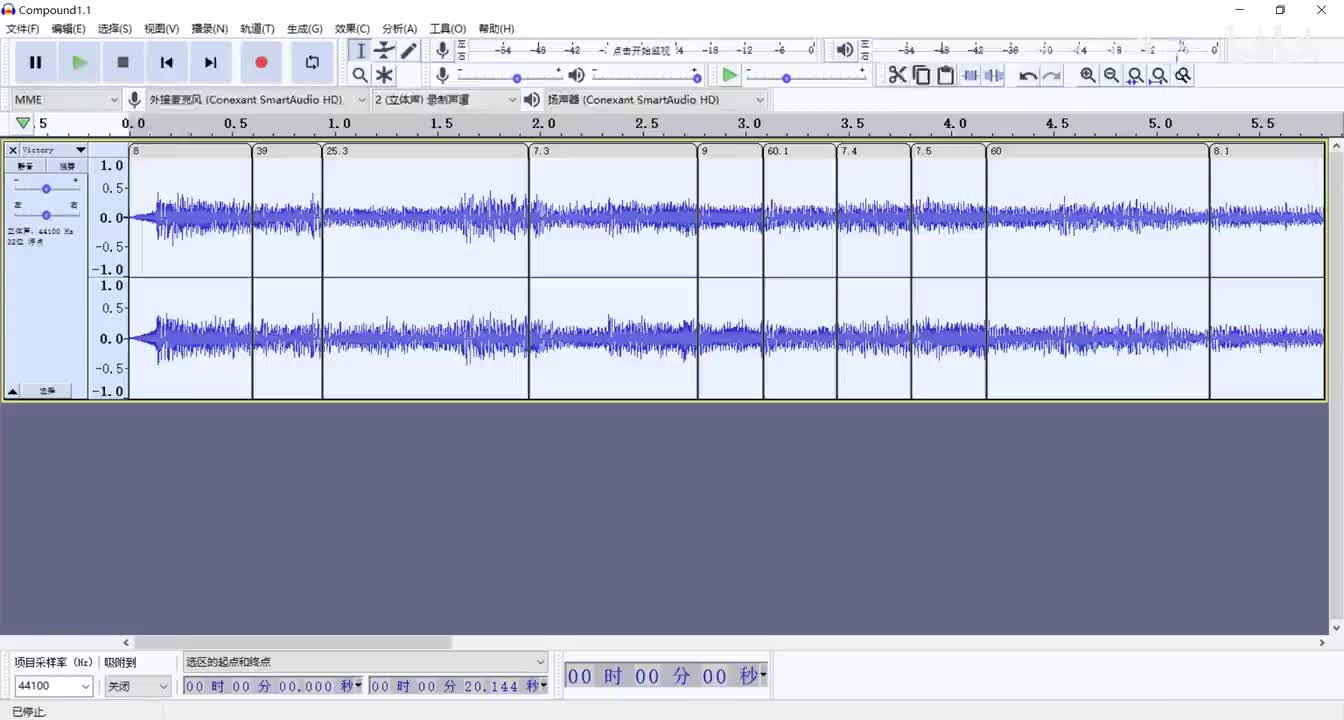Fit entire project to window
This screenshot has width=1344, height=720.
point(1159,75)
